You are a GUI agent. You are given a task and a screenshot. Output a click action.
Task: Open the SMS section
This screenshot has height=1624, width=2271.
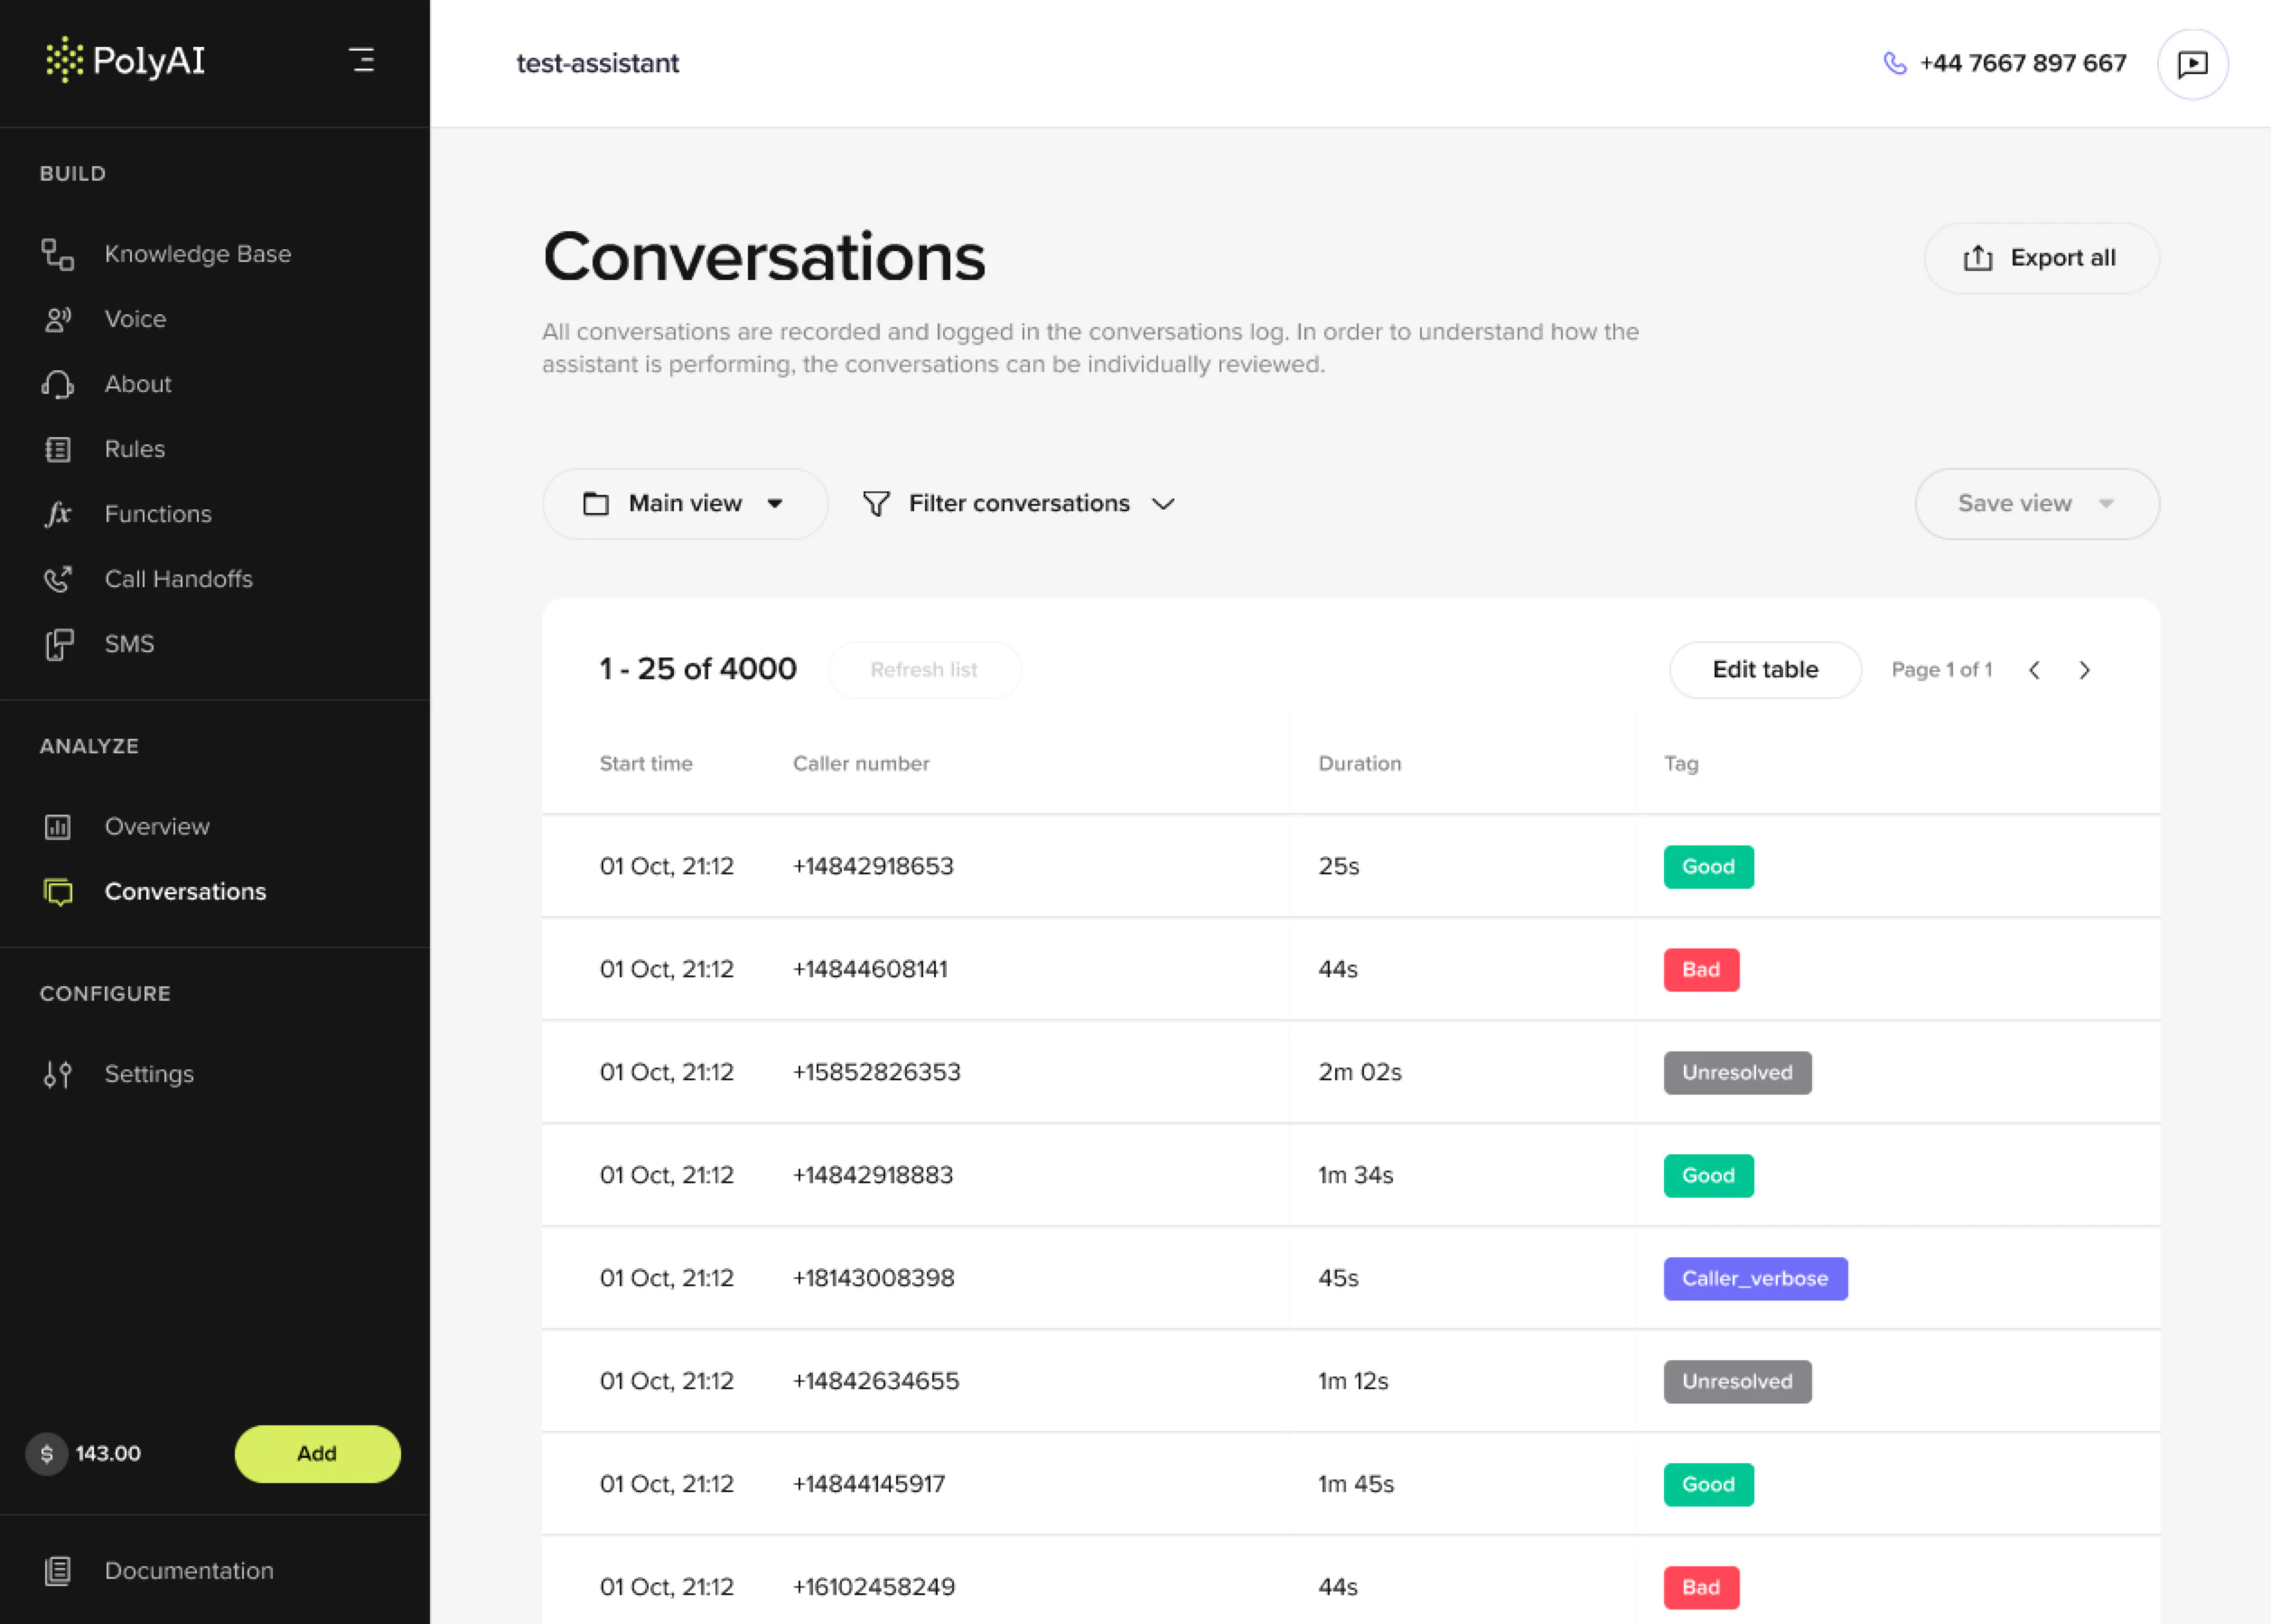coord(129,644)
